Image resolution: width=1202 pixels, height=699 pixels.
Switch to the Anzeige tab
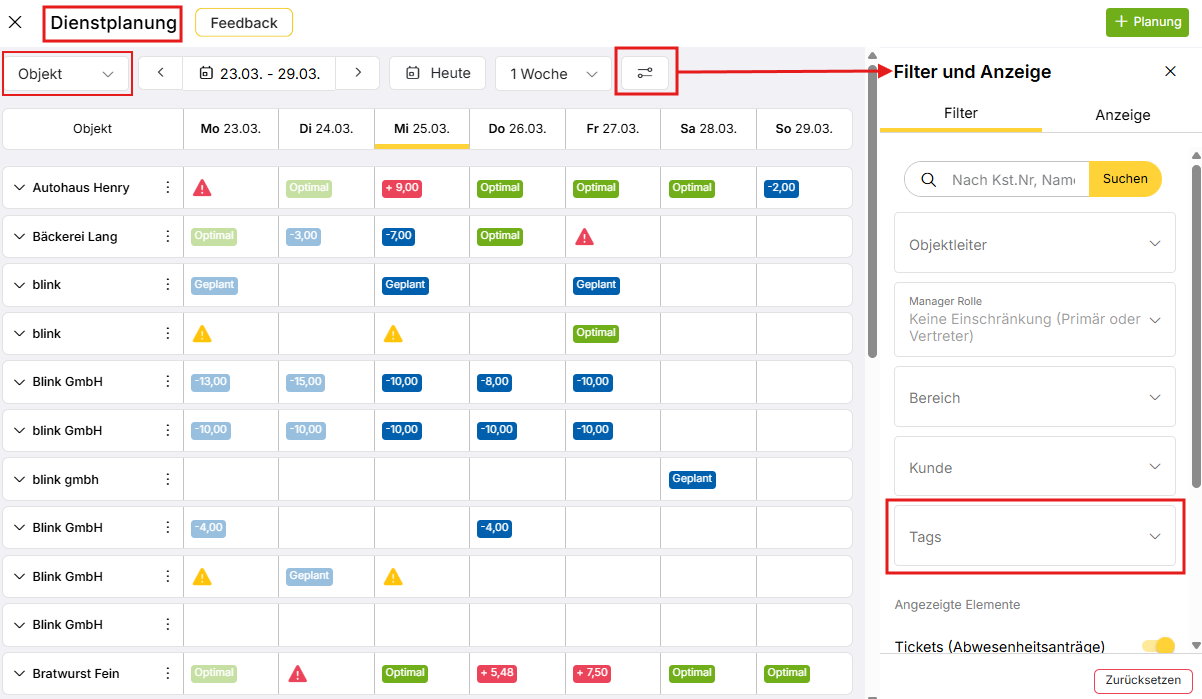coord(1122,115)
